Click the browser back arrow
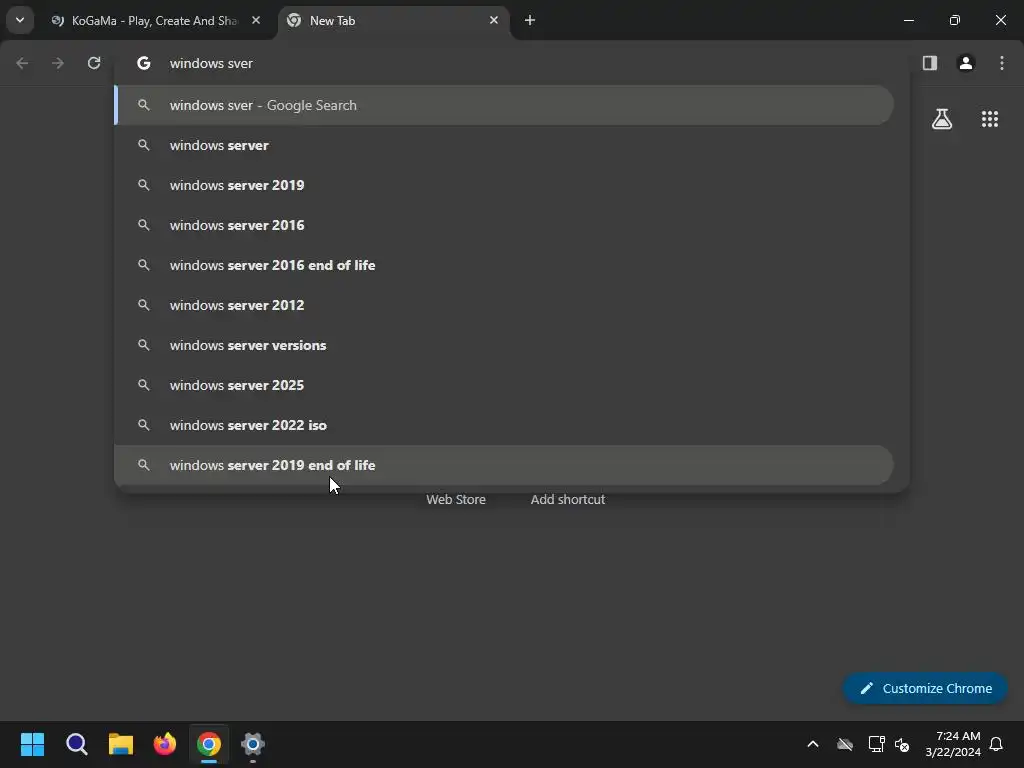Image resolution: width=1024 pixels, height=768 pixels. point(22,63)
